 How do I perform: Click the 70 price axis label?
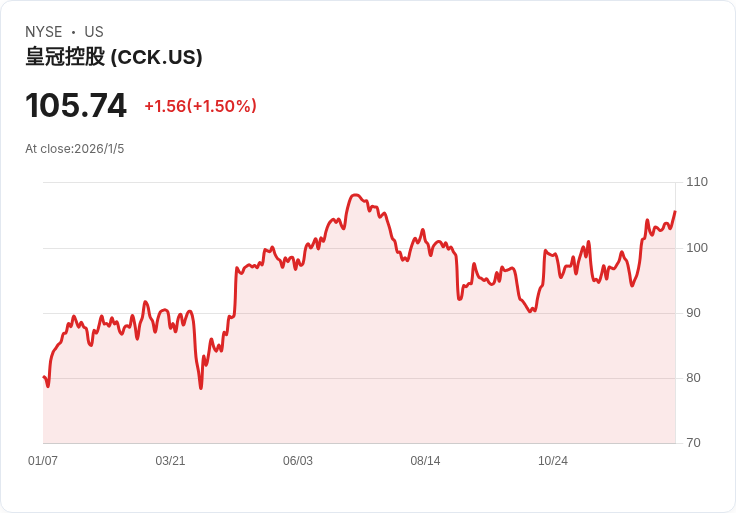point(693,443)
